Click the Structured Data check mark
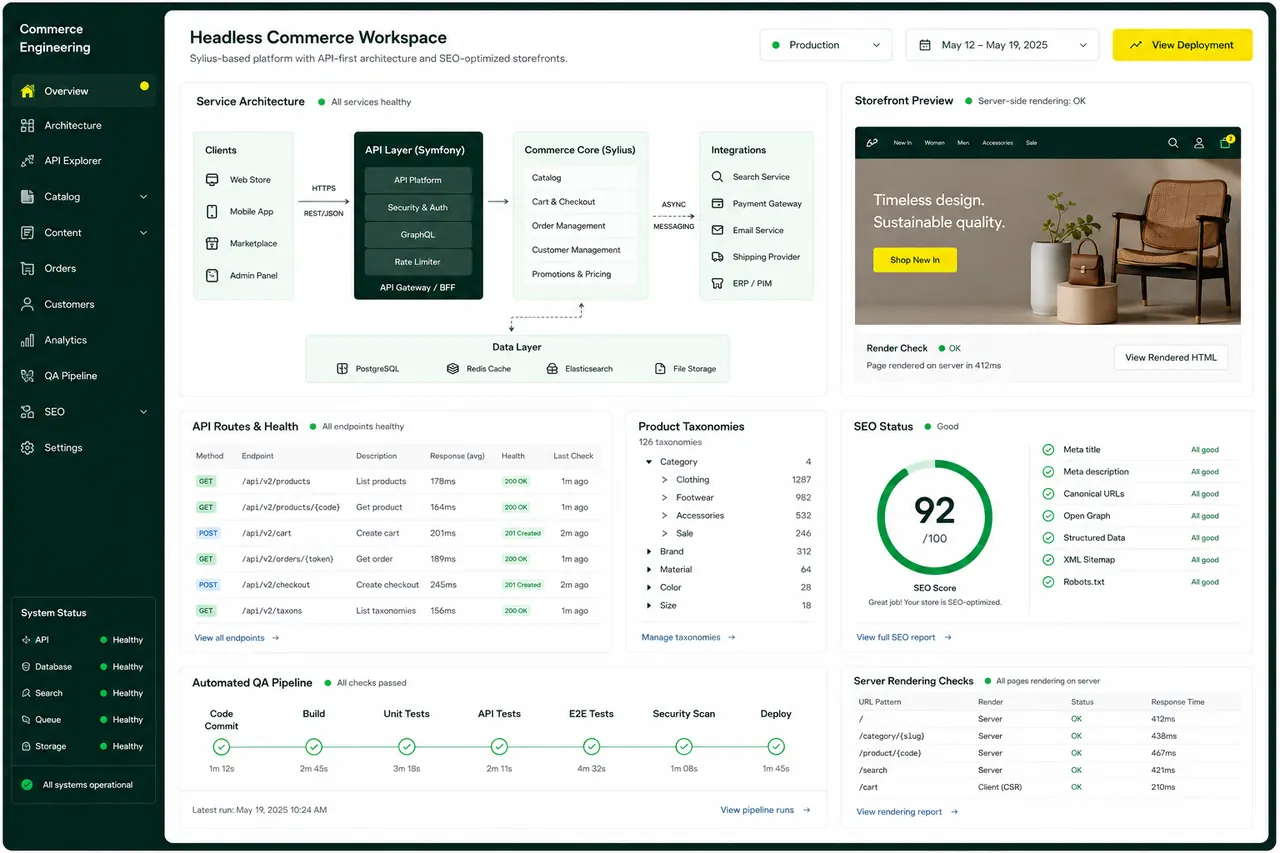This screenshot has height=853, width=1280. (x=1048, y=538)
